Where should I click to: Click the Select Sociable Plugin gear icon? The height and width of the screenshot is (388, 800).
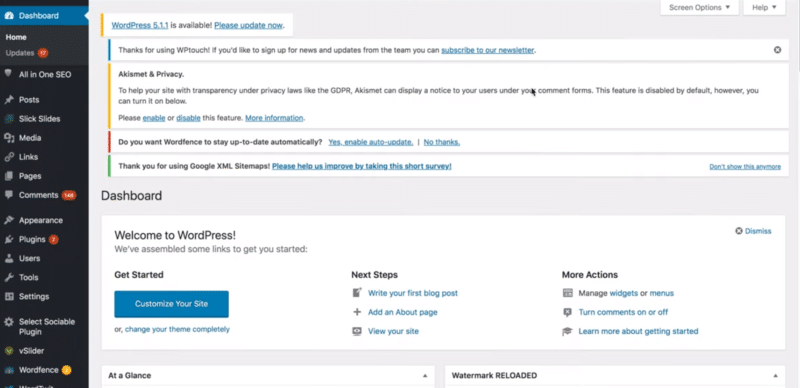(9, 322)
